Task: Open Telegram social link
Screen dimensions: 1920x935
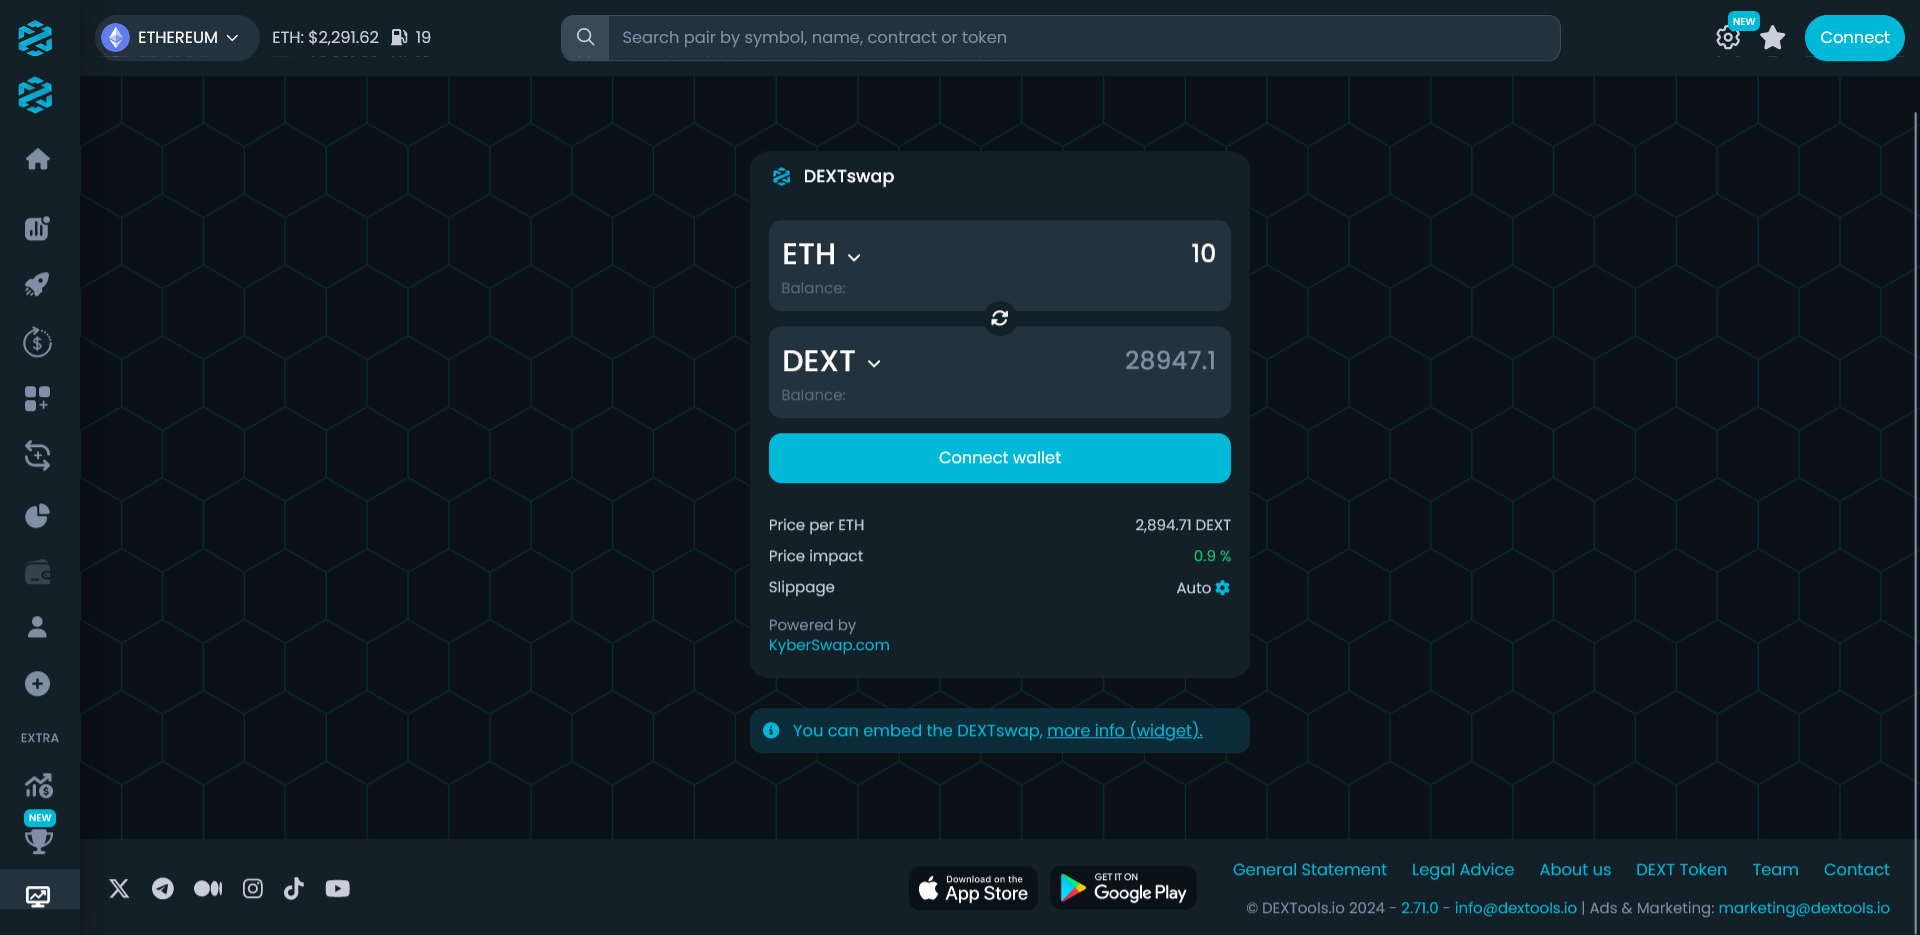Action: point(163,888)
